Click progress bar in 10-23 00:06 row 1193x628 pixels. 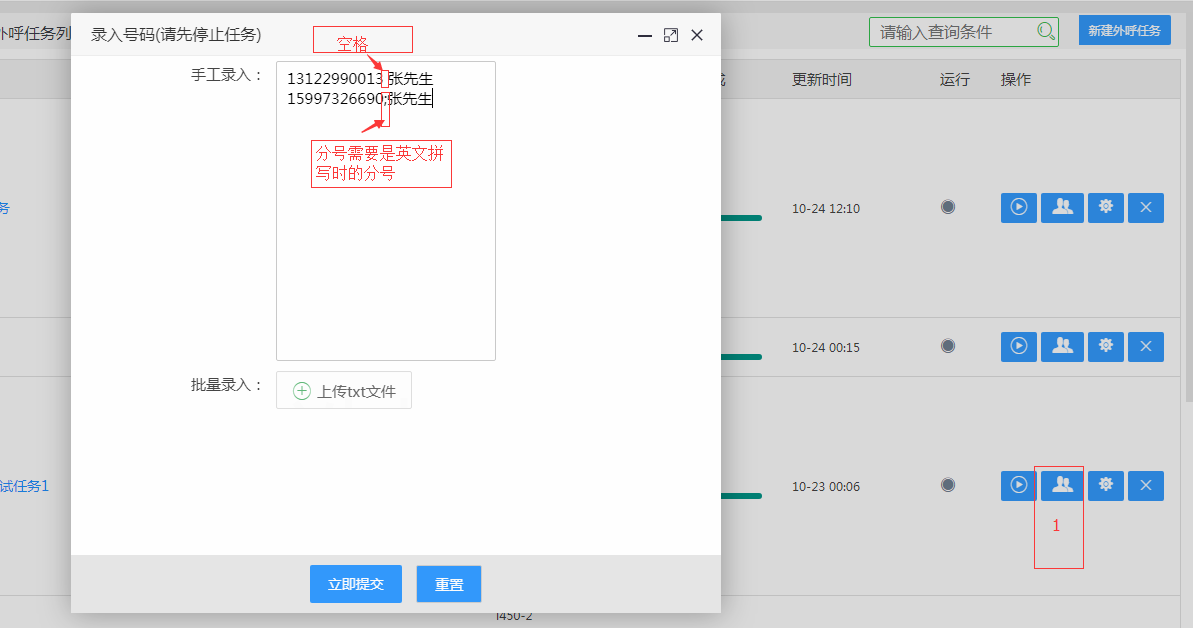(x=741, y=495)
